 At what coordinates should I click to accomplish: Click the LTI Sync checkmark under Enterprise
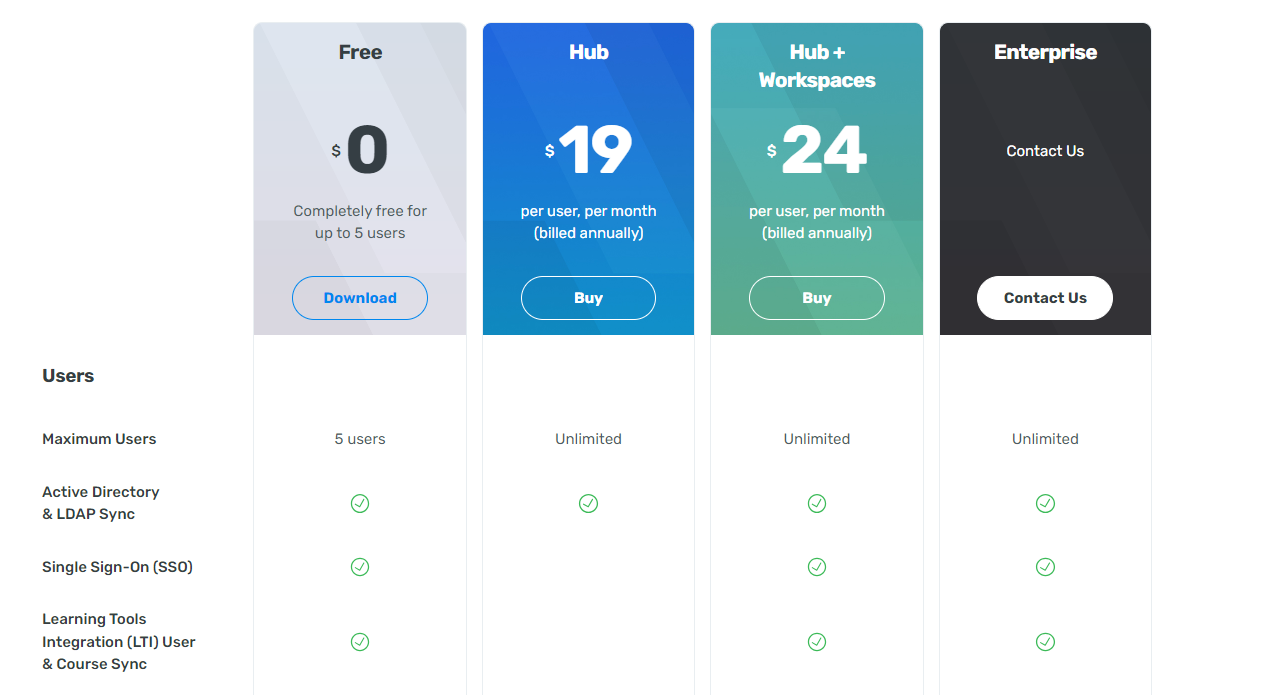pyautogui.click(x=1045, y=641)
